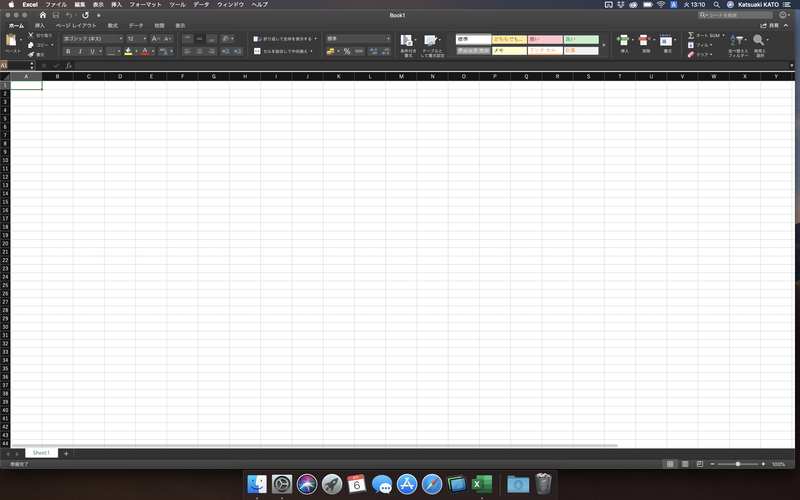800x500 pixels.
Task: Copy selection with the copy icon
Action: (x=31, y=45)
